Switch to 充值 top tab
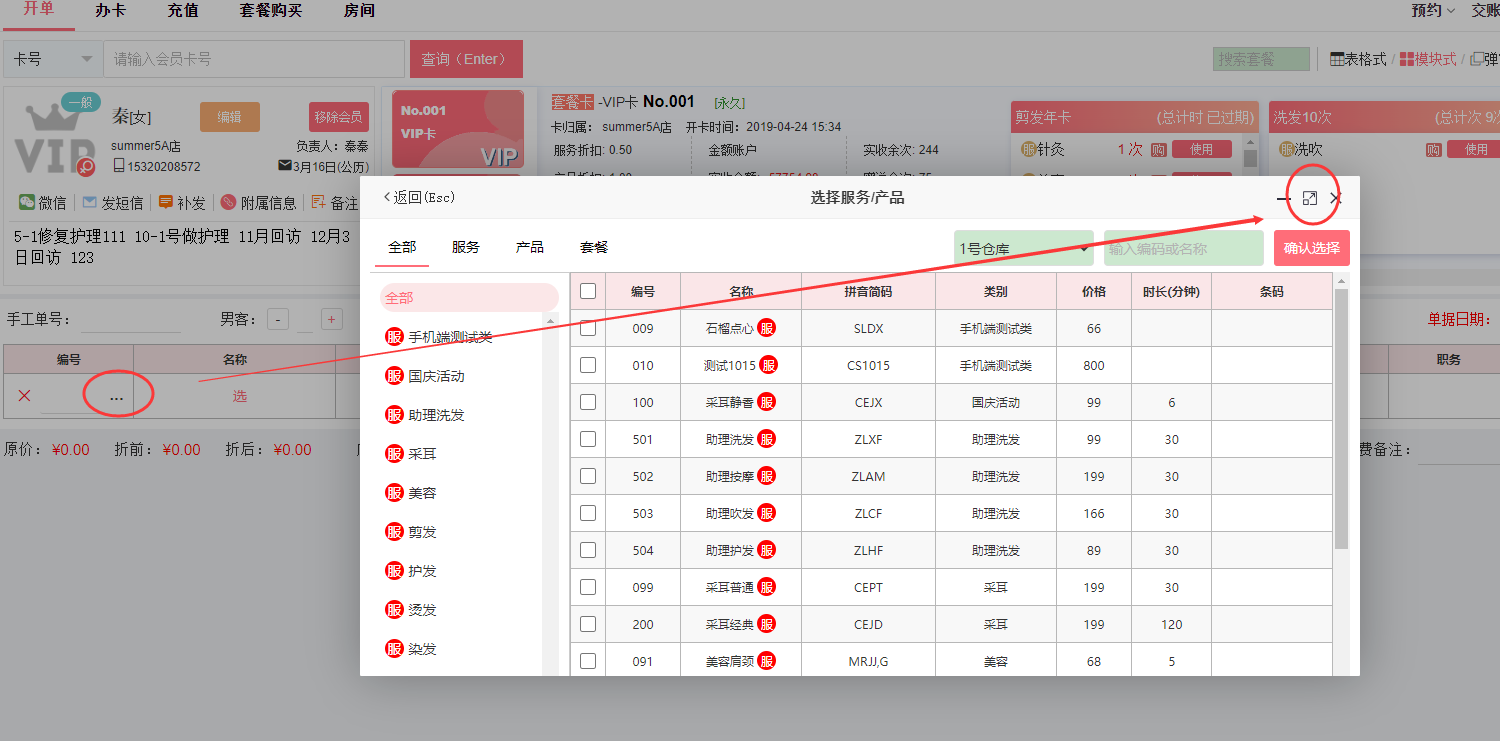Screen dimensions: 1500x741 (183, 11)
